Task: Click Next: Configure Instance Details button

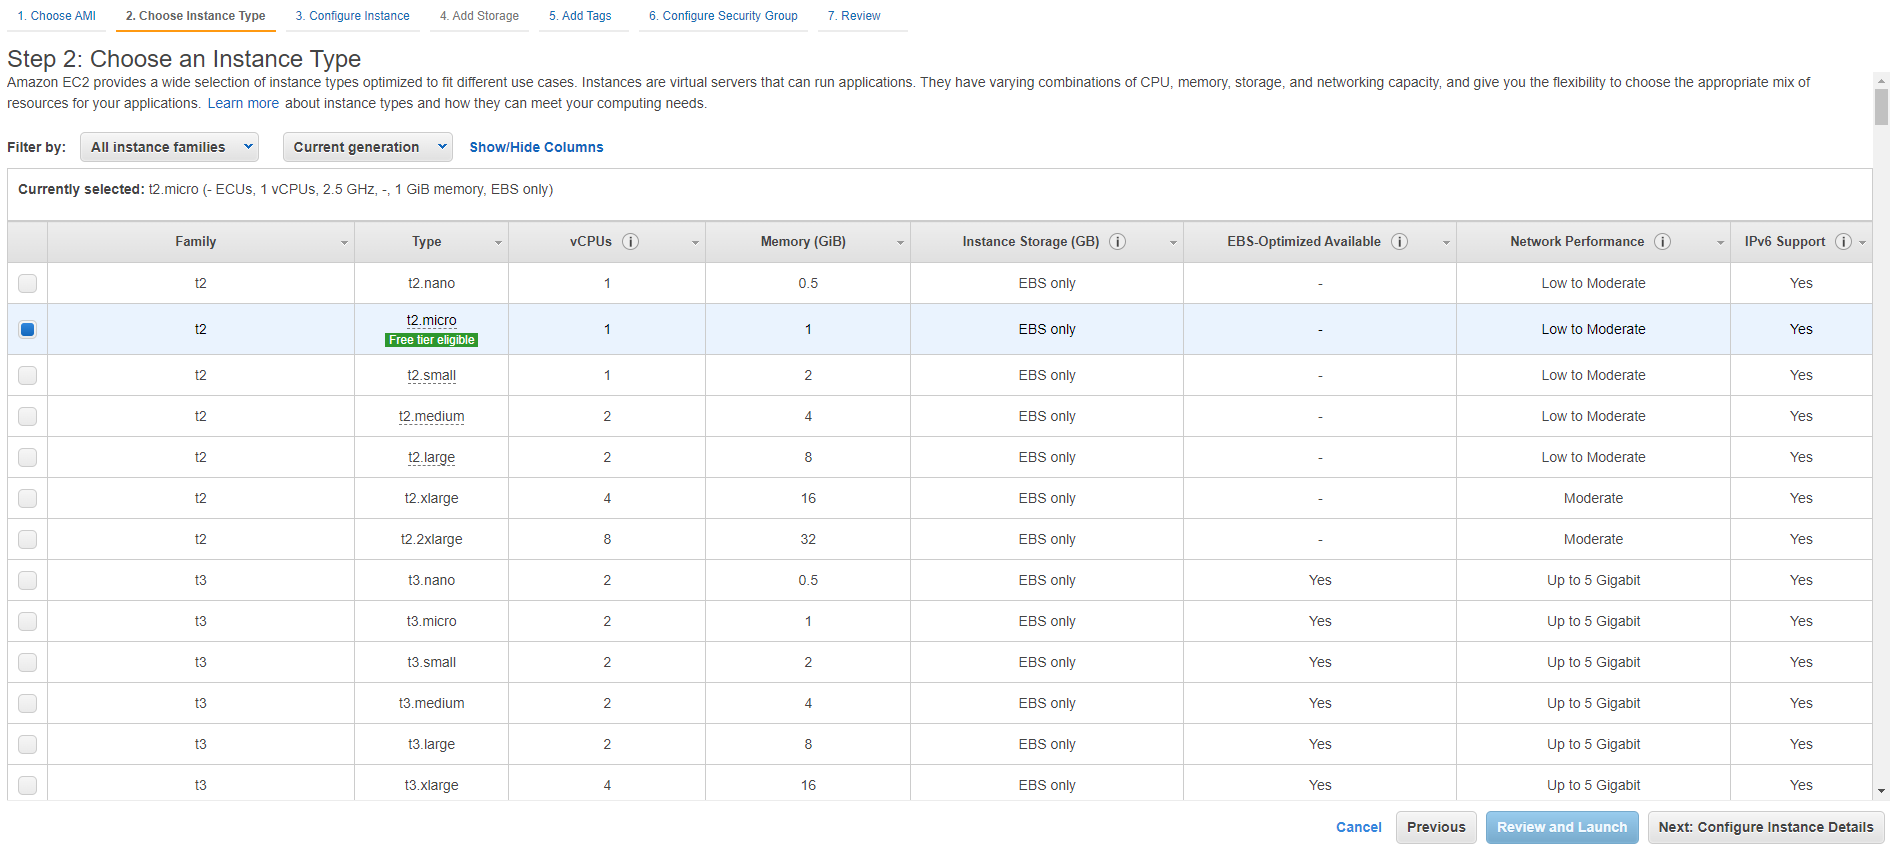Action: [1766, 827]
